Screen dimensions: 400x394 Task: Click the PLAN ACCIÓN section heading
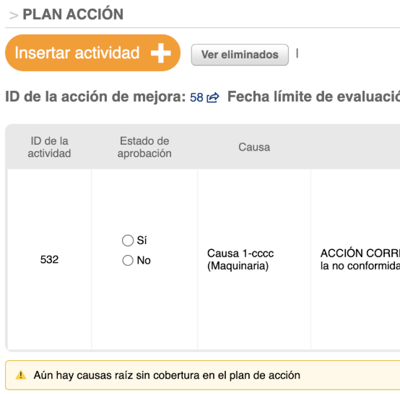[73, 14]
